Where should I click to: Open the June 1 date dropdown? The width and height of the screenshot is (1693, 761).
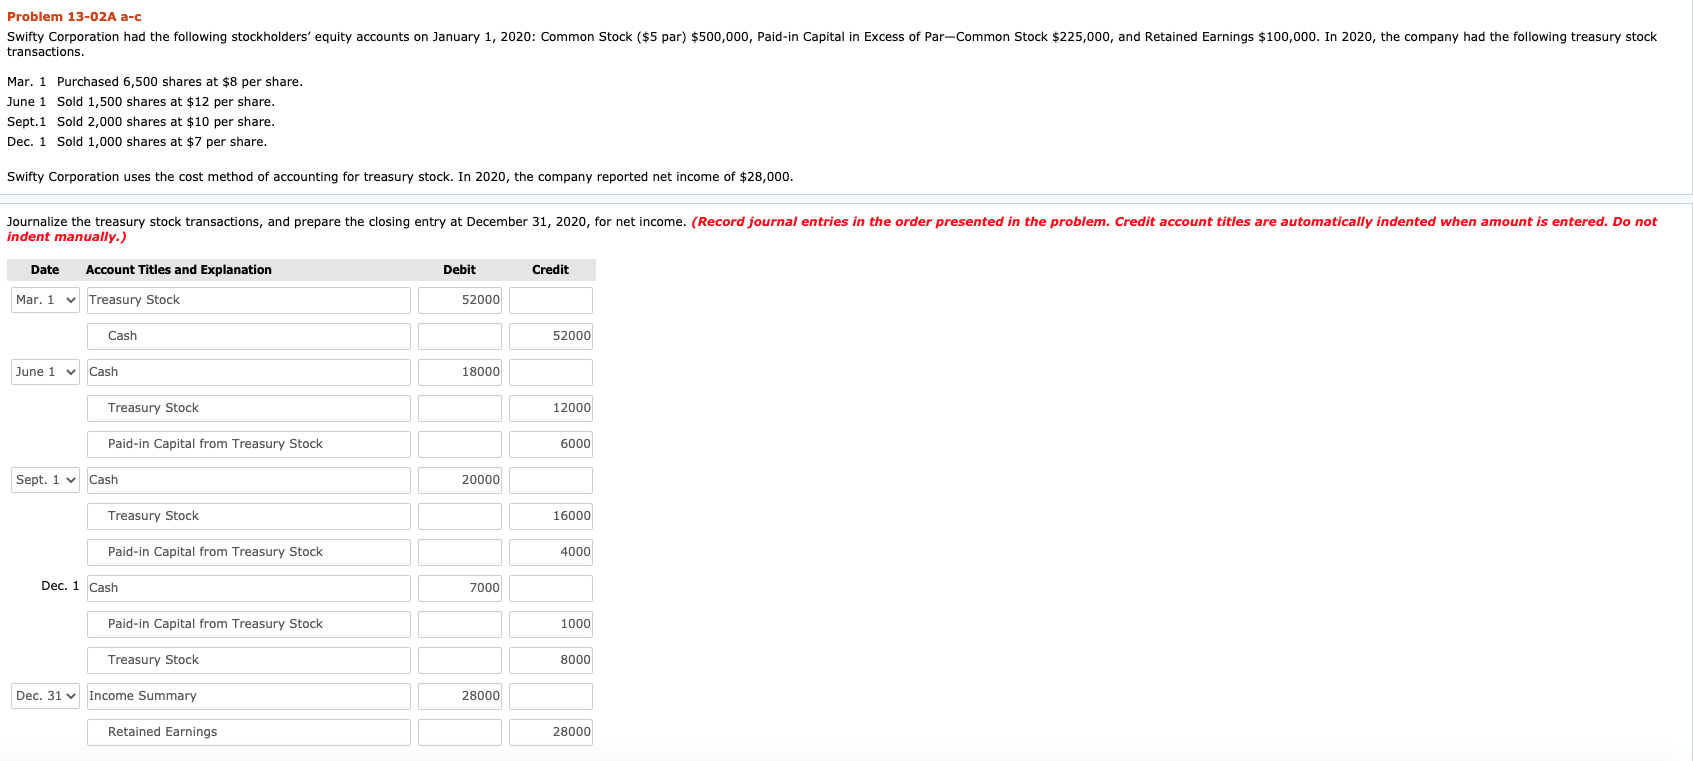[x=45, y=372]
